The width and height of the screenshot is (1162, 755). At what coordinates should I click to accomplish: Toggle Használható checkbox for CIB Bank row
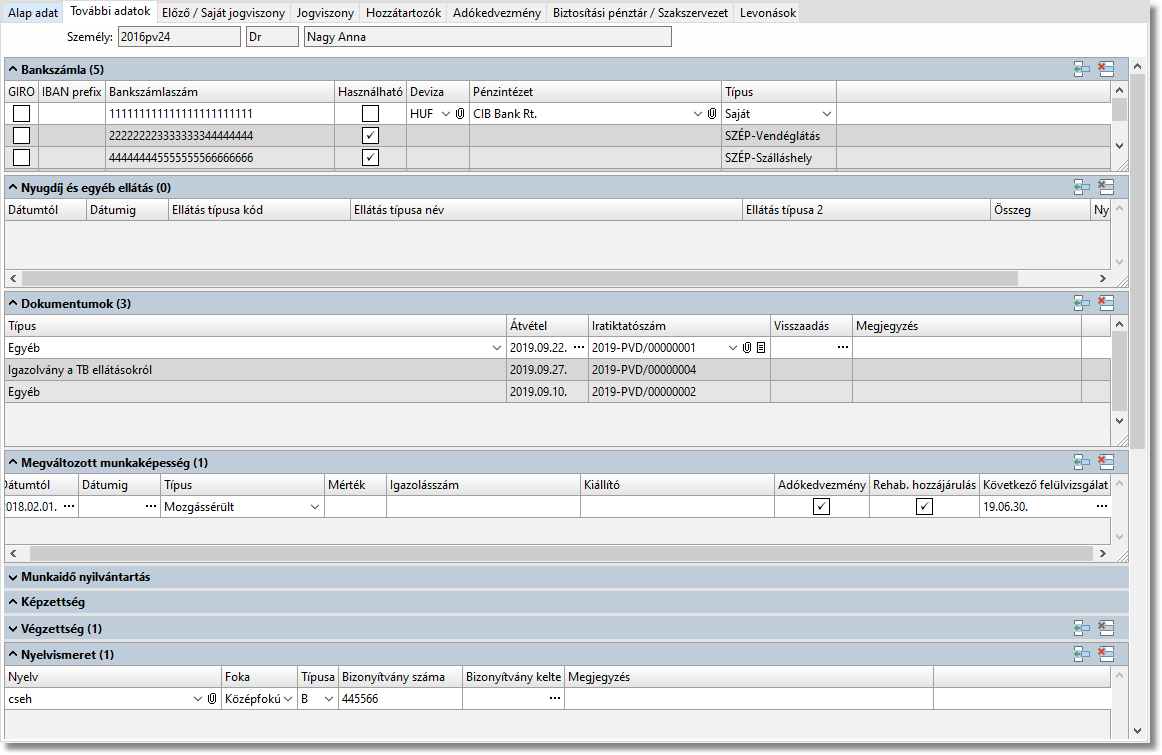point(370,113)
